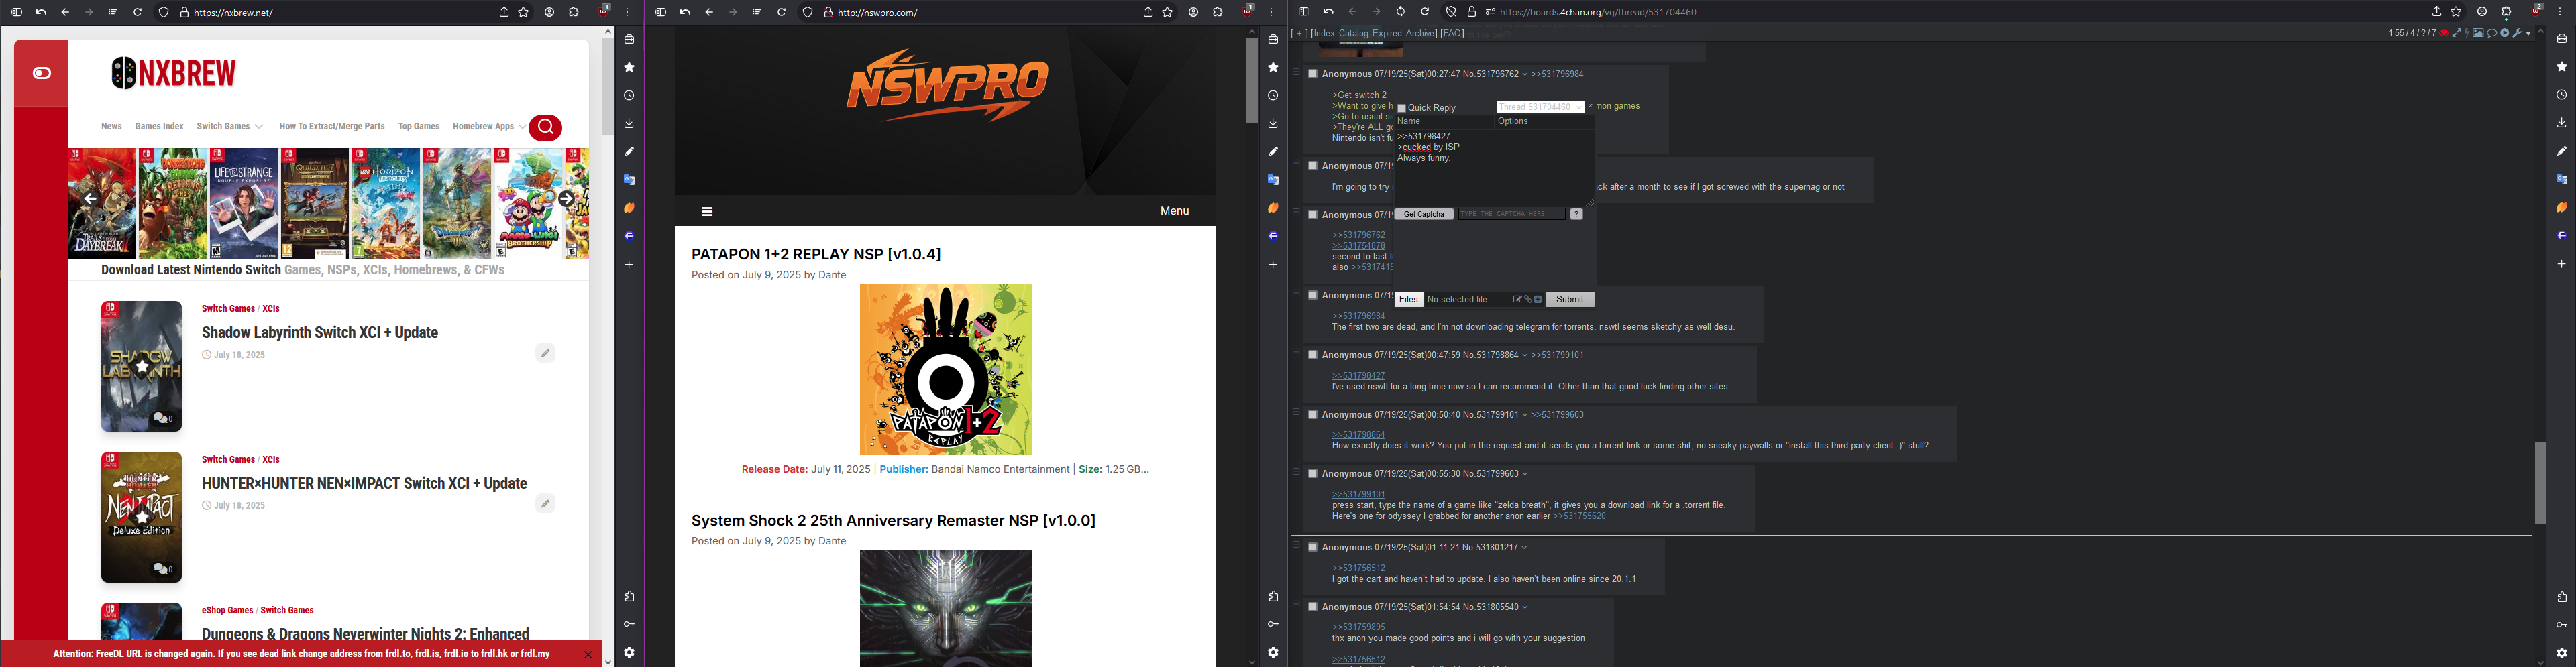The width and height of the screenshot is (2576, 667).
Task: Open hamburger menu icon on NSWPRO
Action: tap(707, 211)
